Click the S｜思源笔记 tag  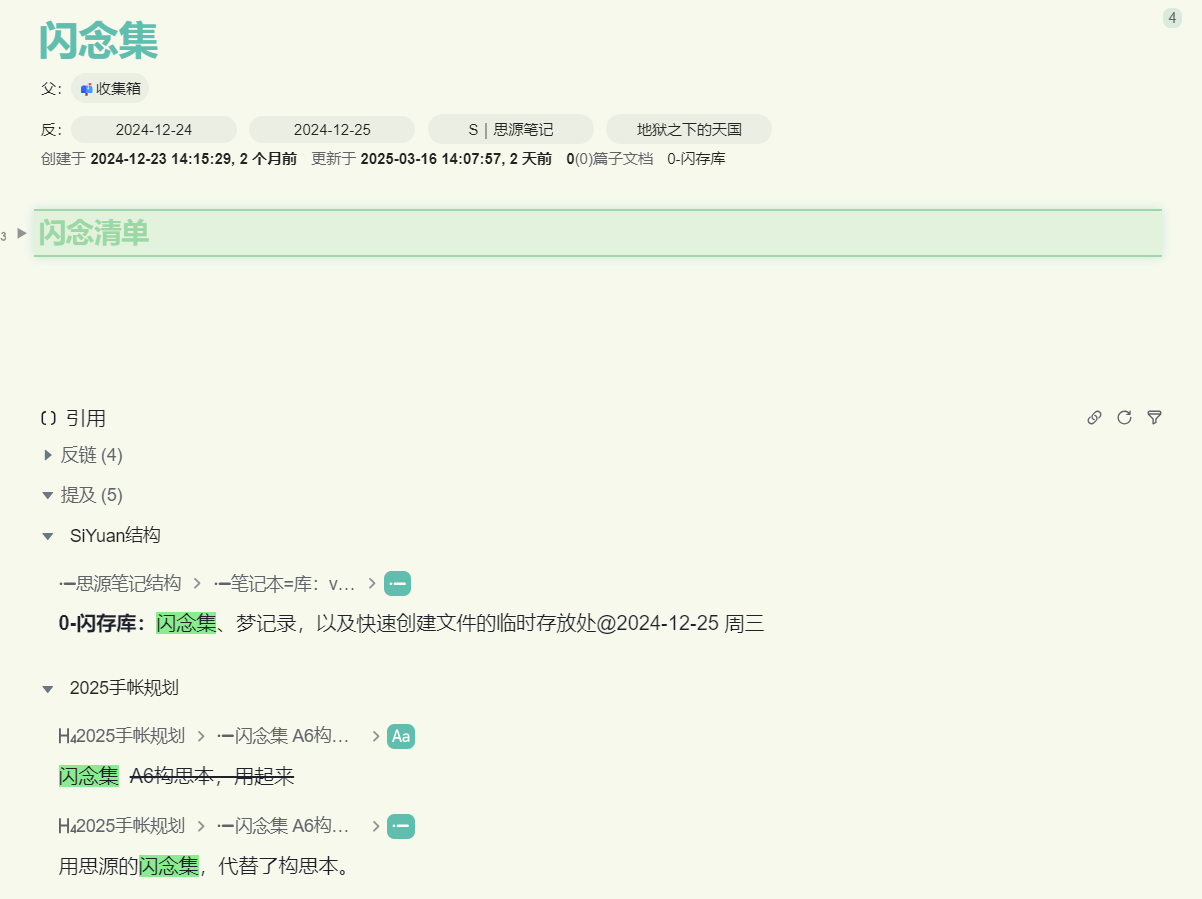(510, 128)
